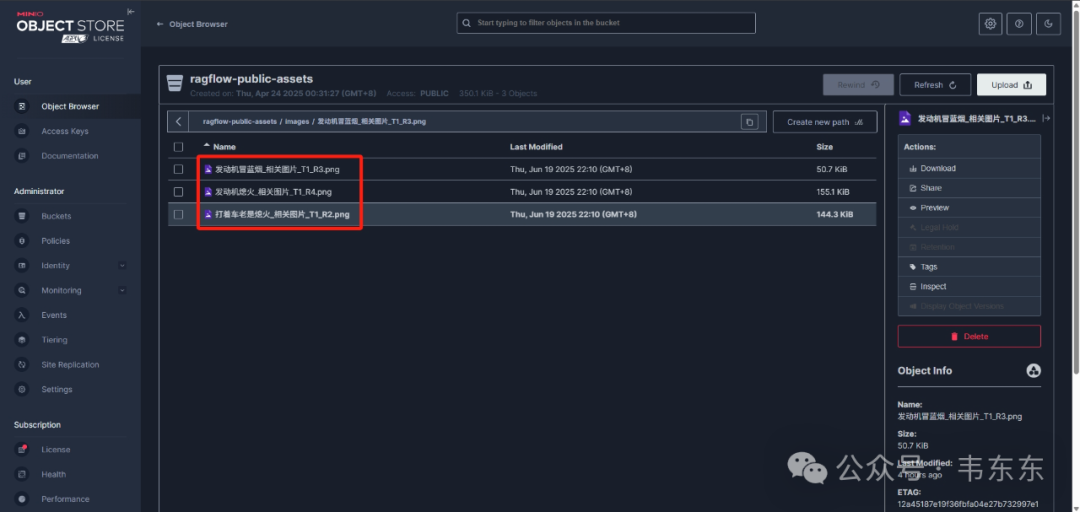This screenshot has height=512, width=1080.
Task: Click the search magnifier icon
Action: pyautogui.click(x=467, y=23)
